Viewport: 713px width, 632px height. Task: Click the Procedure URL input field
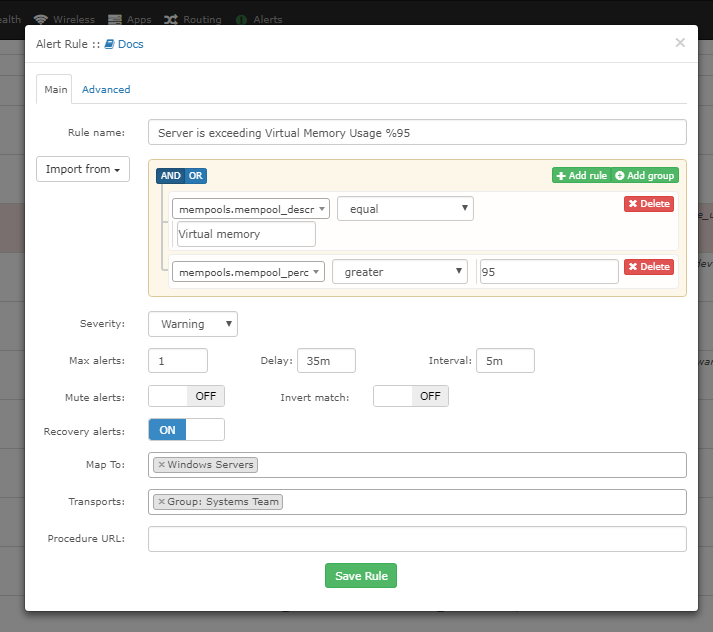pyautogui.click(x=417, y=539)
